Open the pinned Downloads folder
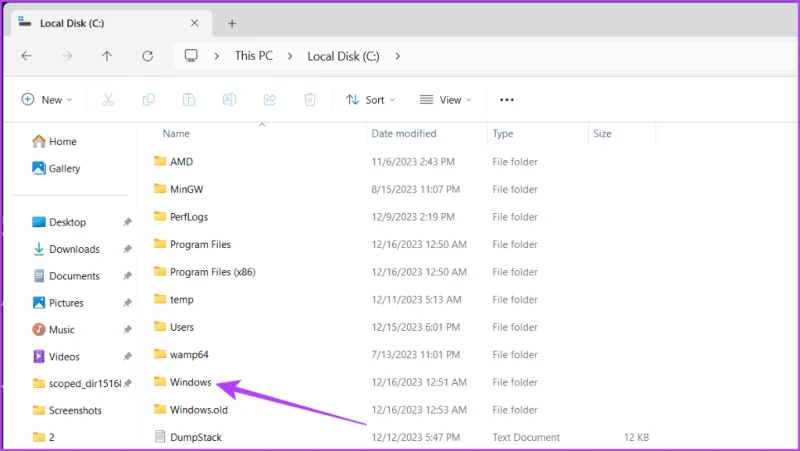 [66, 249]
